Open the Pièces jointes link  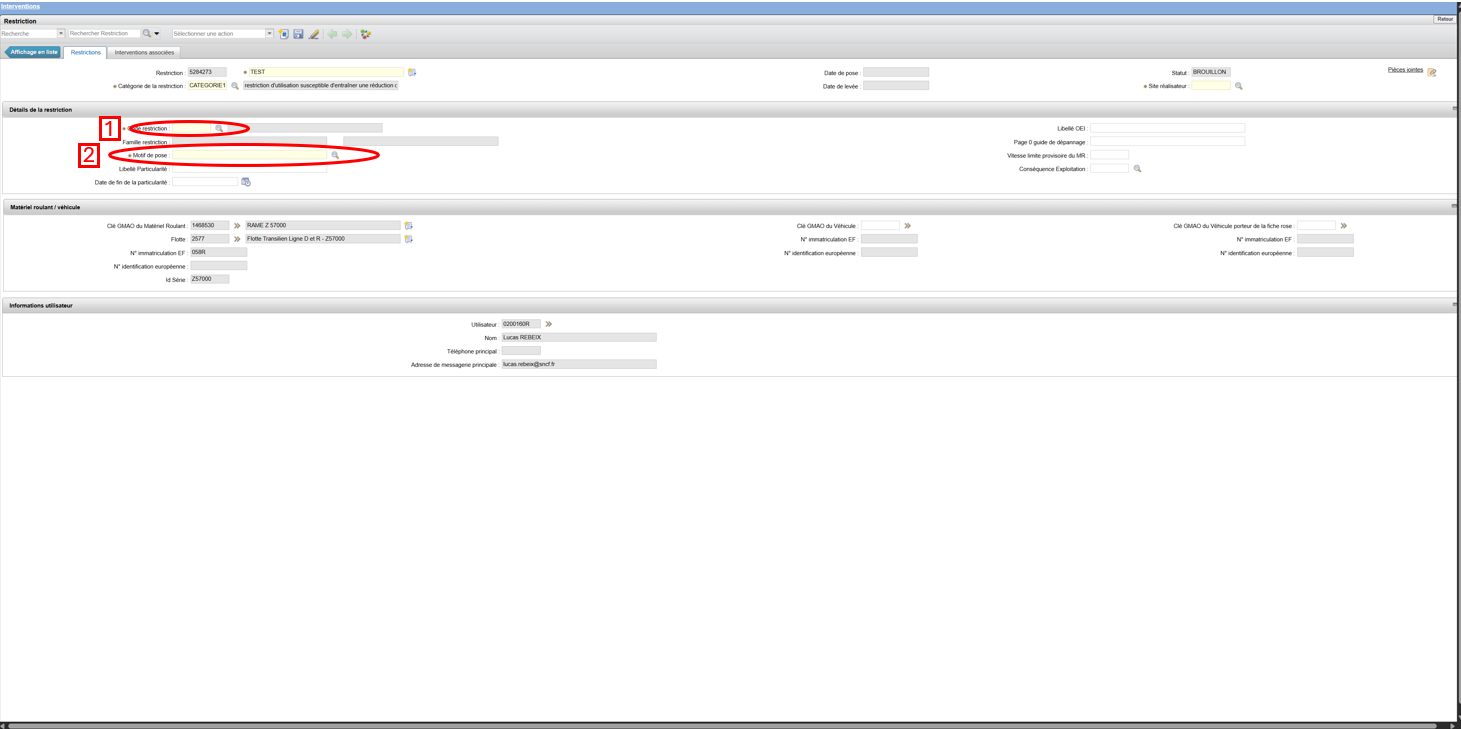coord(1405,70)
